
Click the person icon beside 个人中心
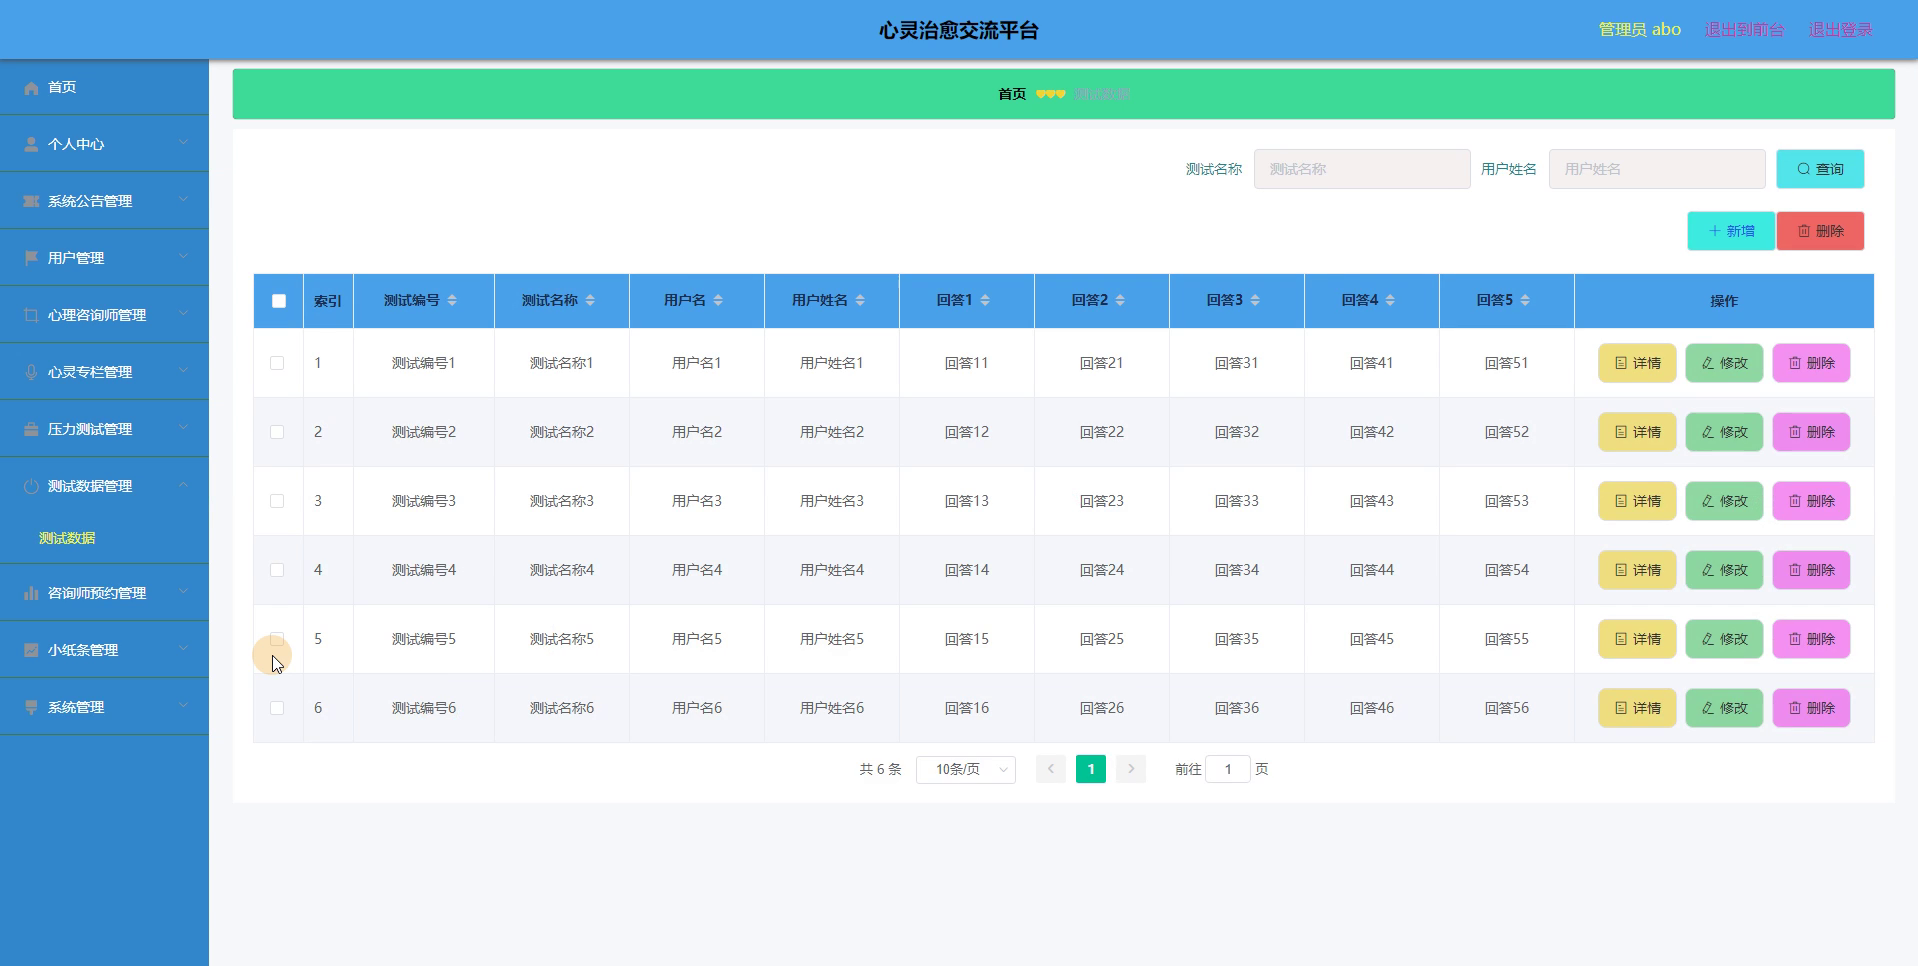(31, 145)
